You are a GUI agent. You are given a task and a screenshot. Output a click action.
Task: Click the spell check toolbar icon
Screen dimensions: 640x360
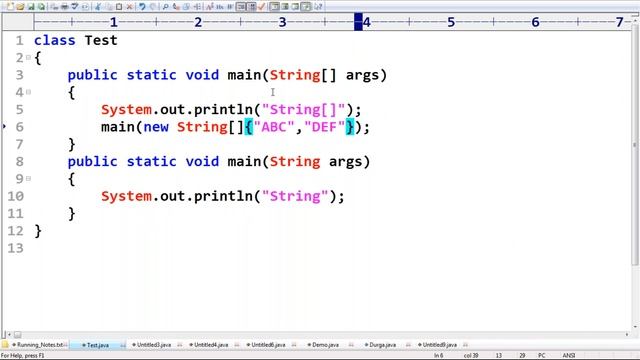(74, 7)
